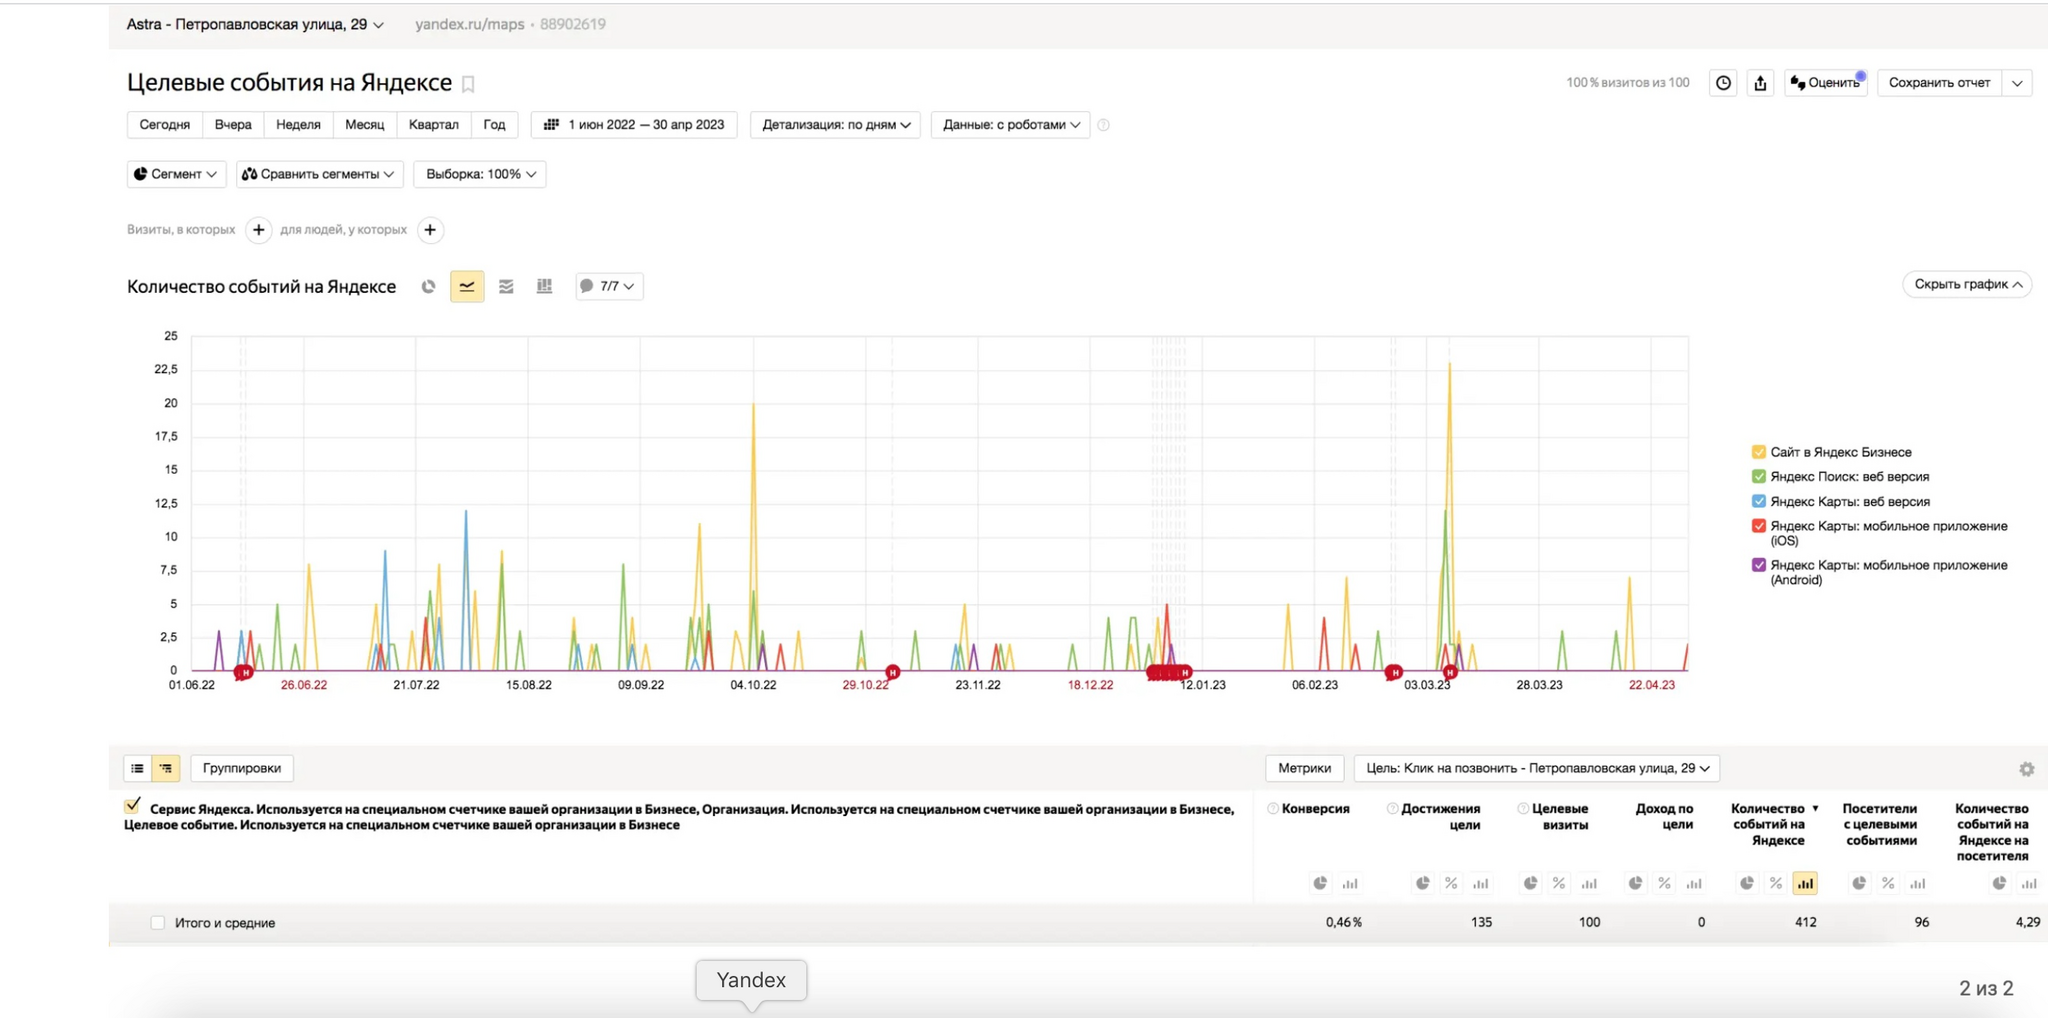
Task: Open the 'Данные: с роботами' dropdown
Action: pos(1010,125)
